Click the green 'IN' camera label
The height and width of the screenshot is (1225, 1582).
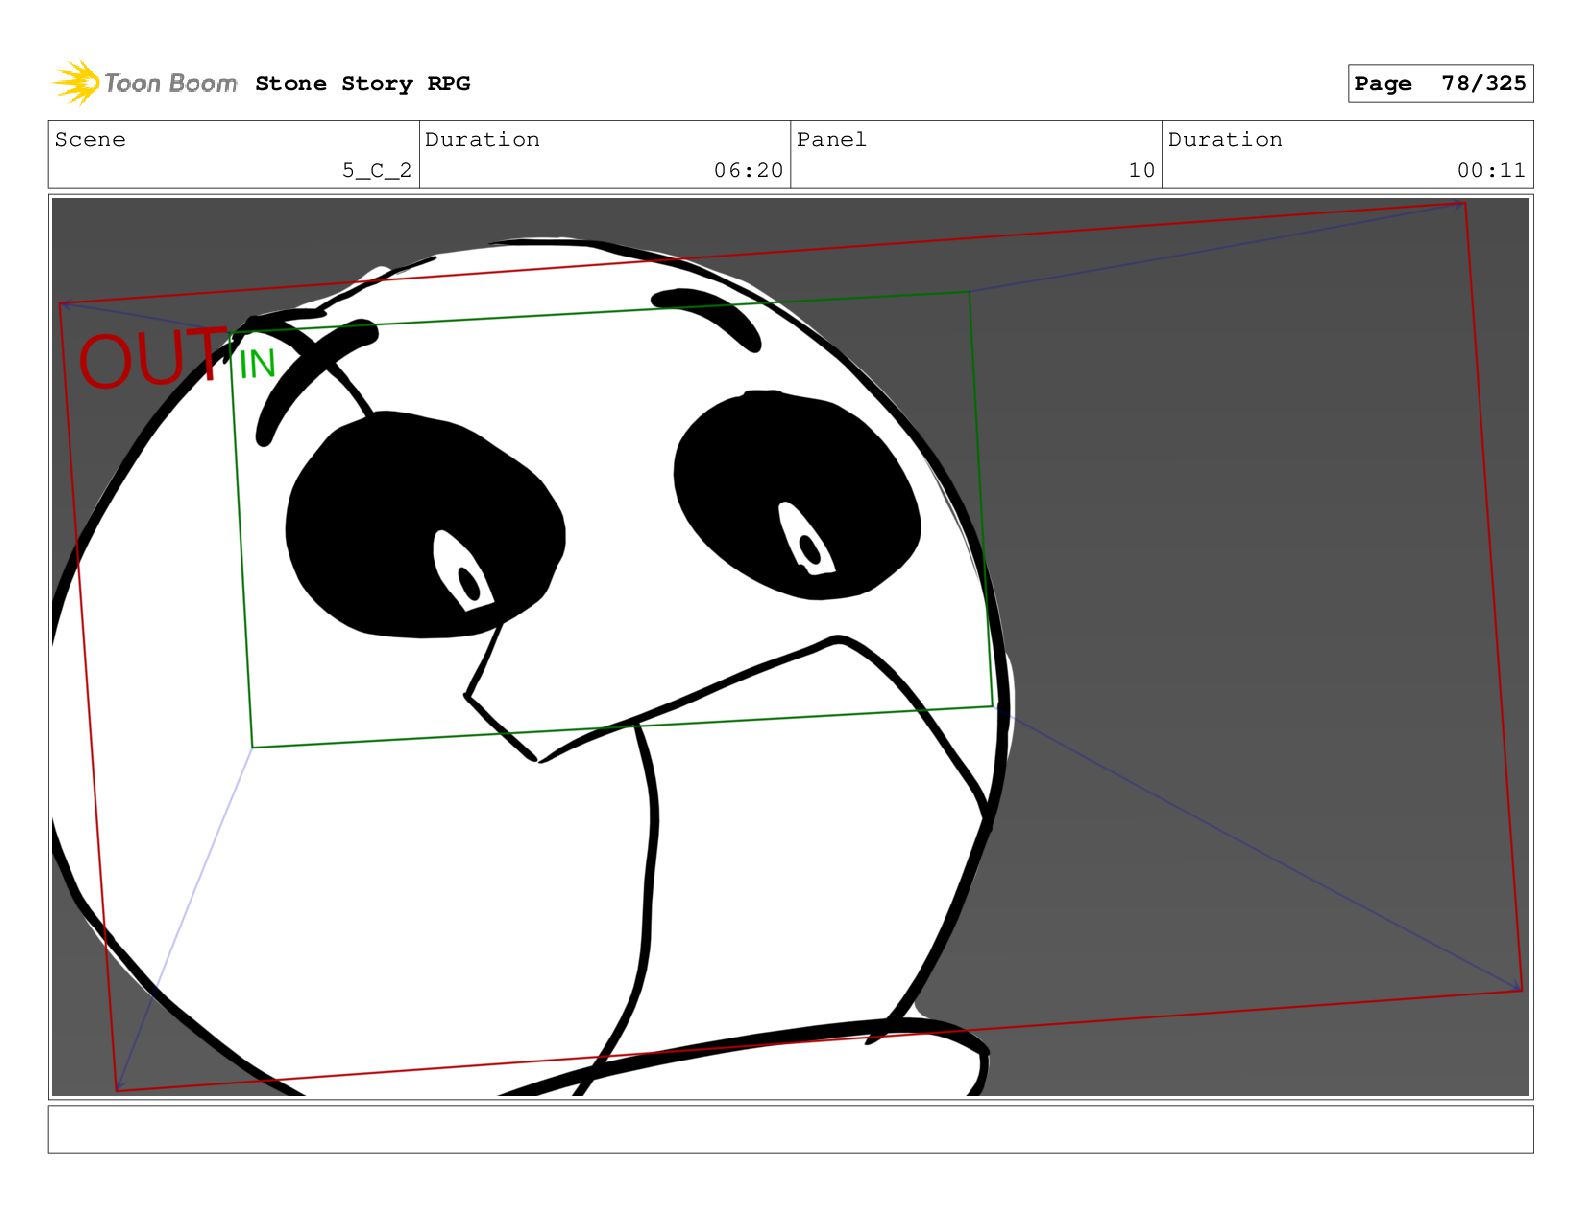(x=256, y=364)
